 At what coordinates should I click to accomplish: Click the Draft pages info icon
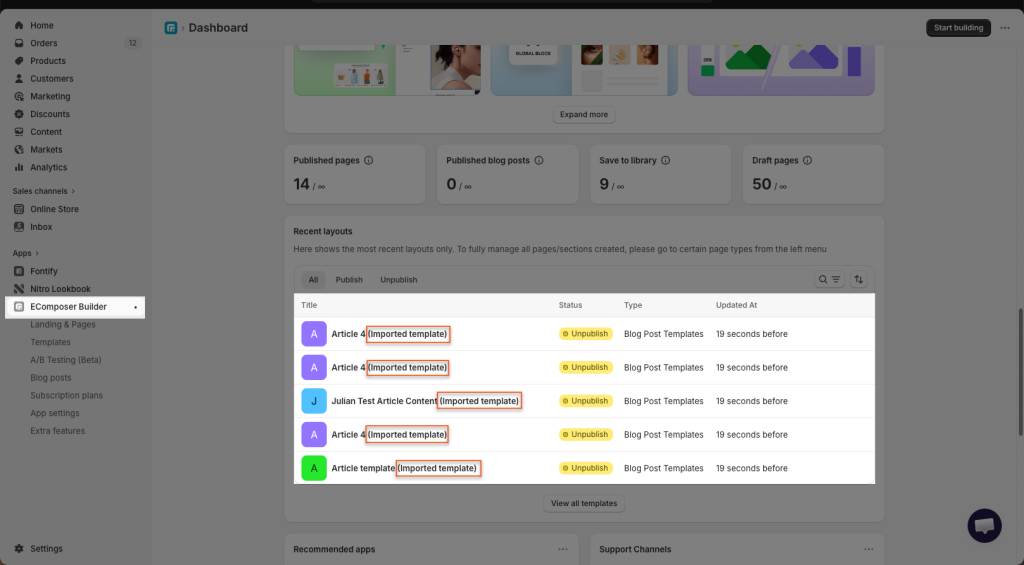807,160
